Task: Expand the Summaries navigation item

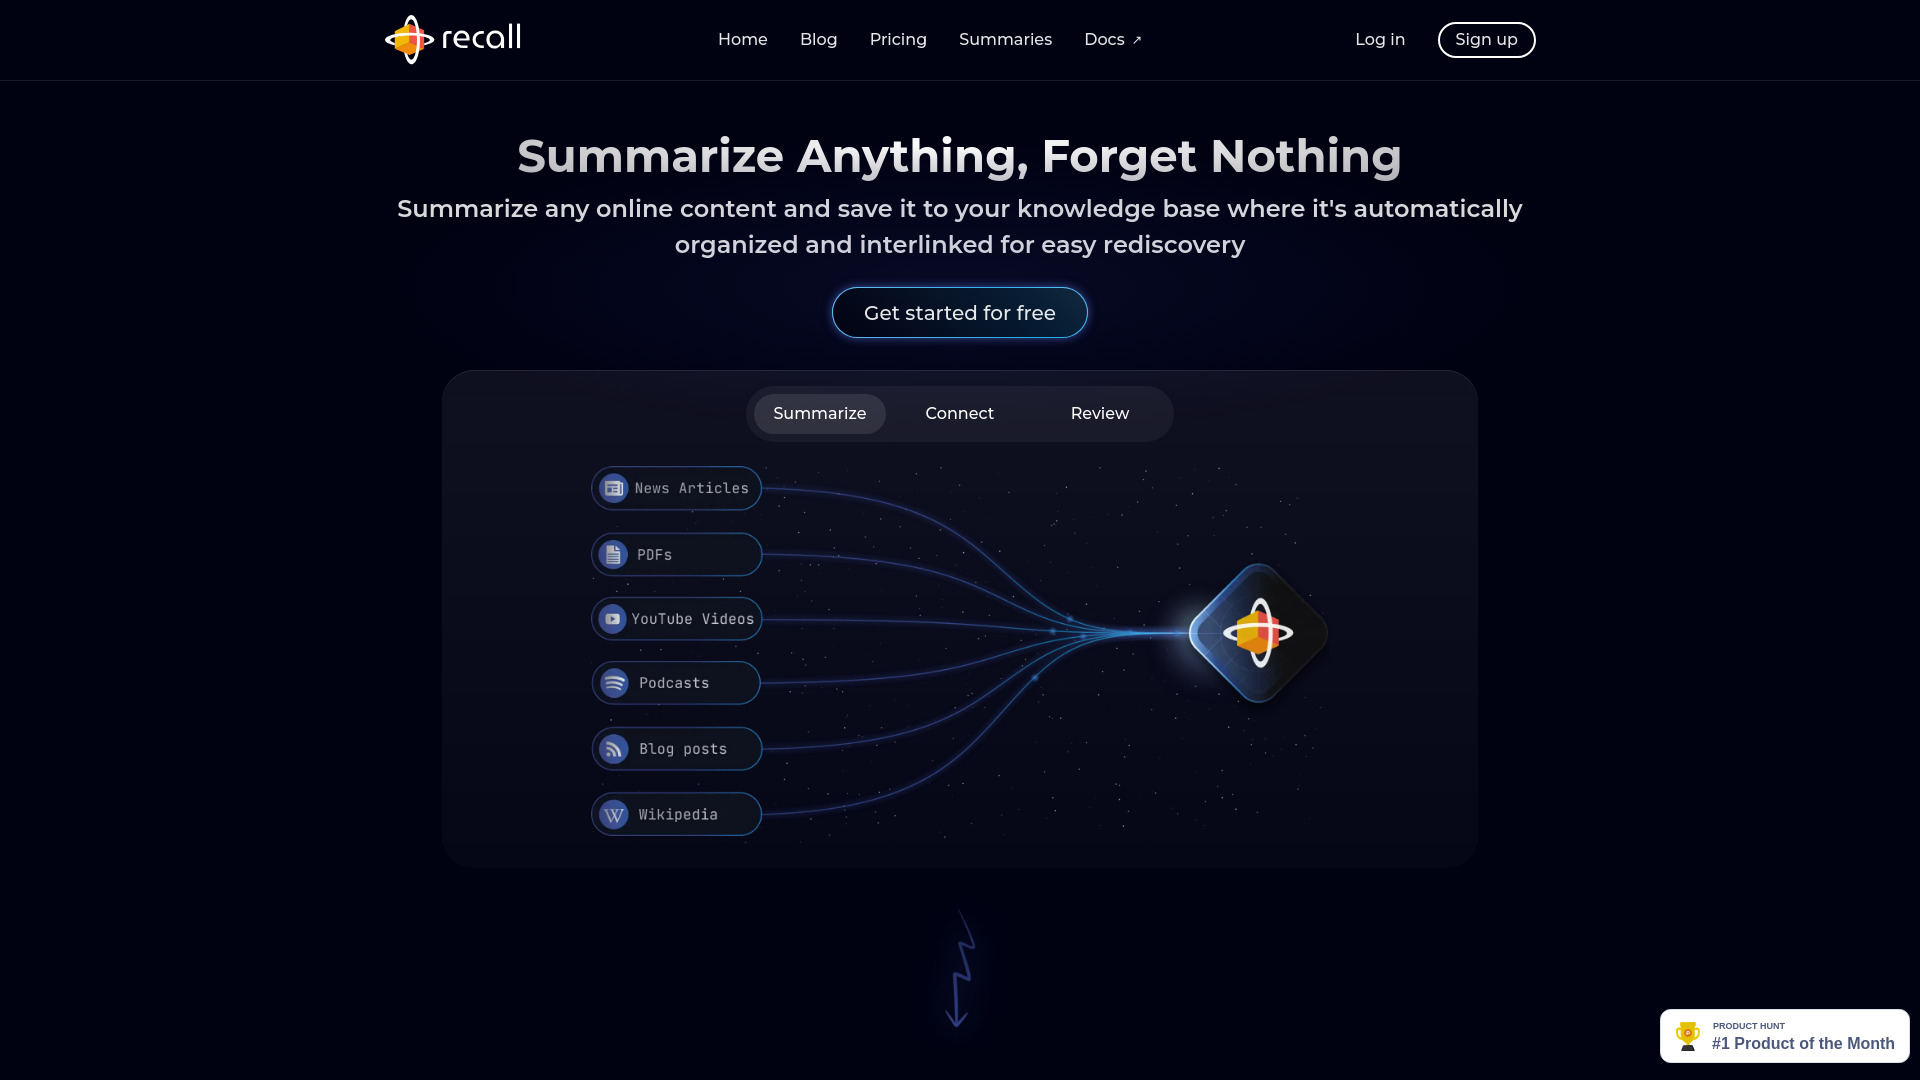Action: click(x=1005, y=40)
